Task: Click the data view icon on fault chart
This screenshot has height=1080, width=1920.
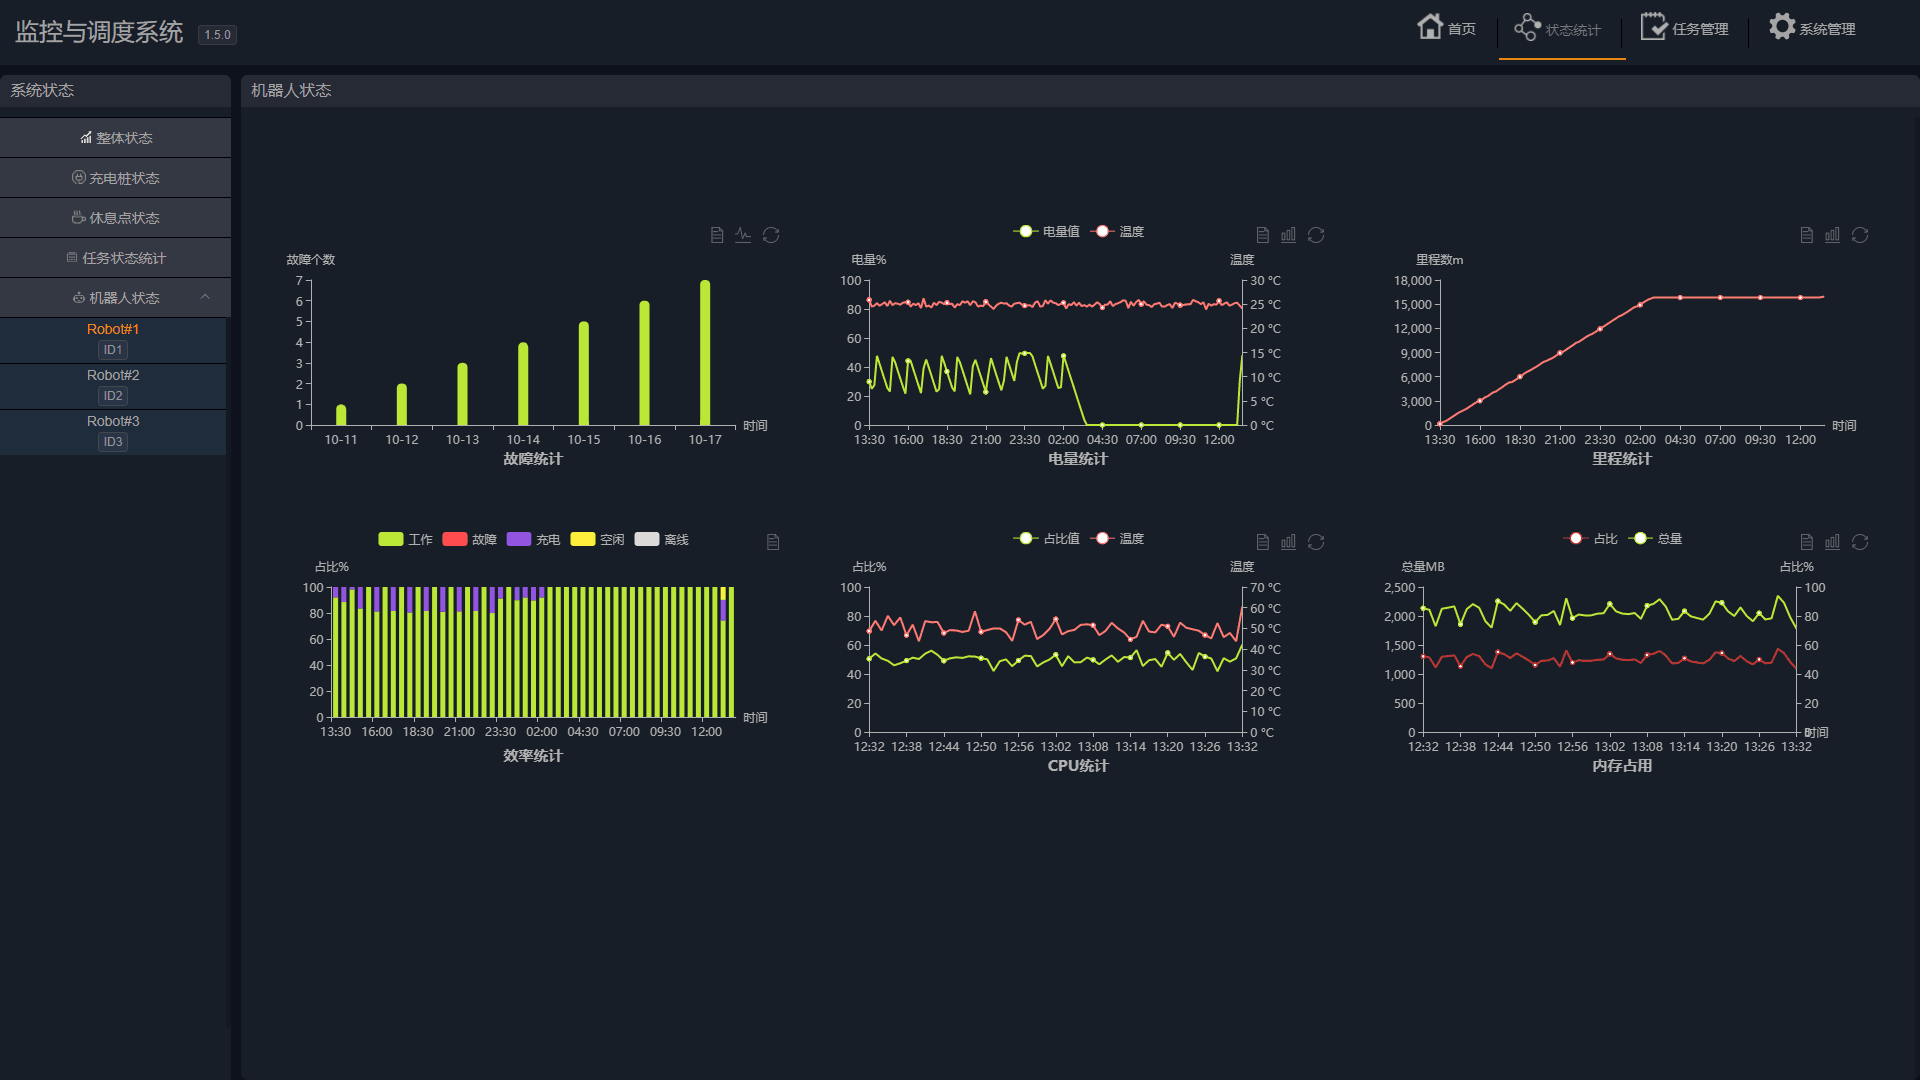Action: point(717,235)
